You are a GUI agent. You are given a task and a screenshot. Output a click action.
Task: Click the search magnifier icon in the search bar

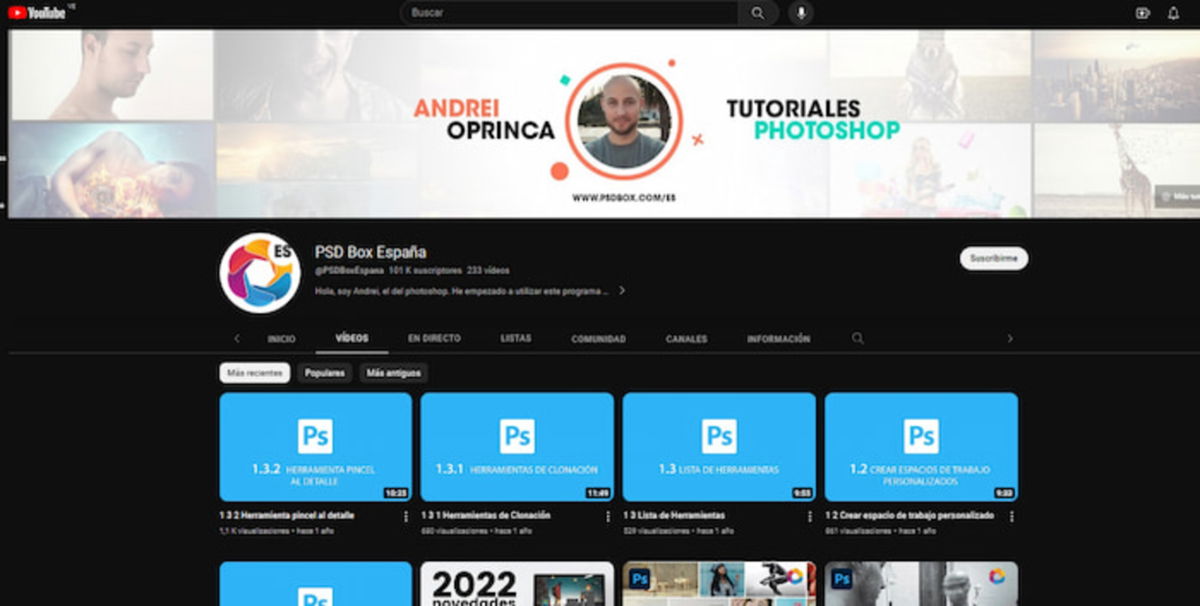click(x=757, y=13)
